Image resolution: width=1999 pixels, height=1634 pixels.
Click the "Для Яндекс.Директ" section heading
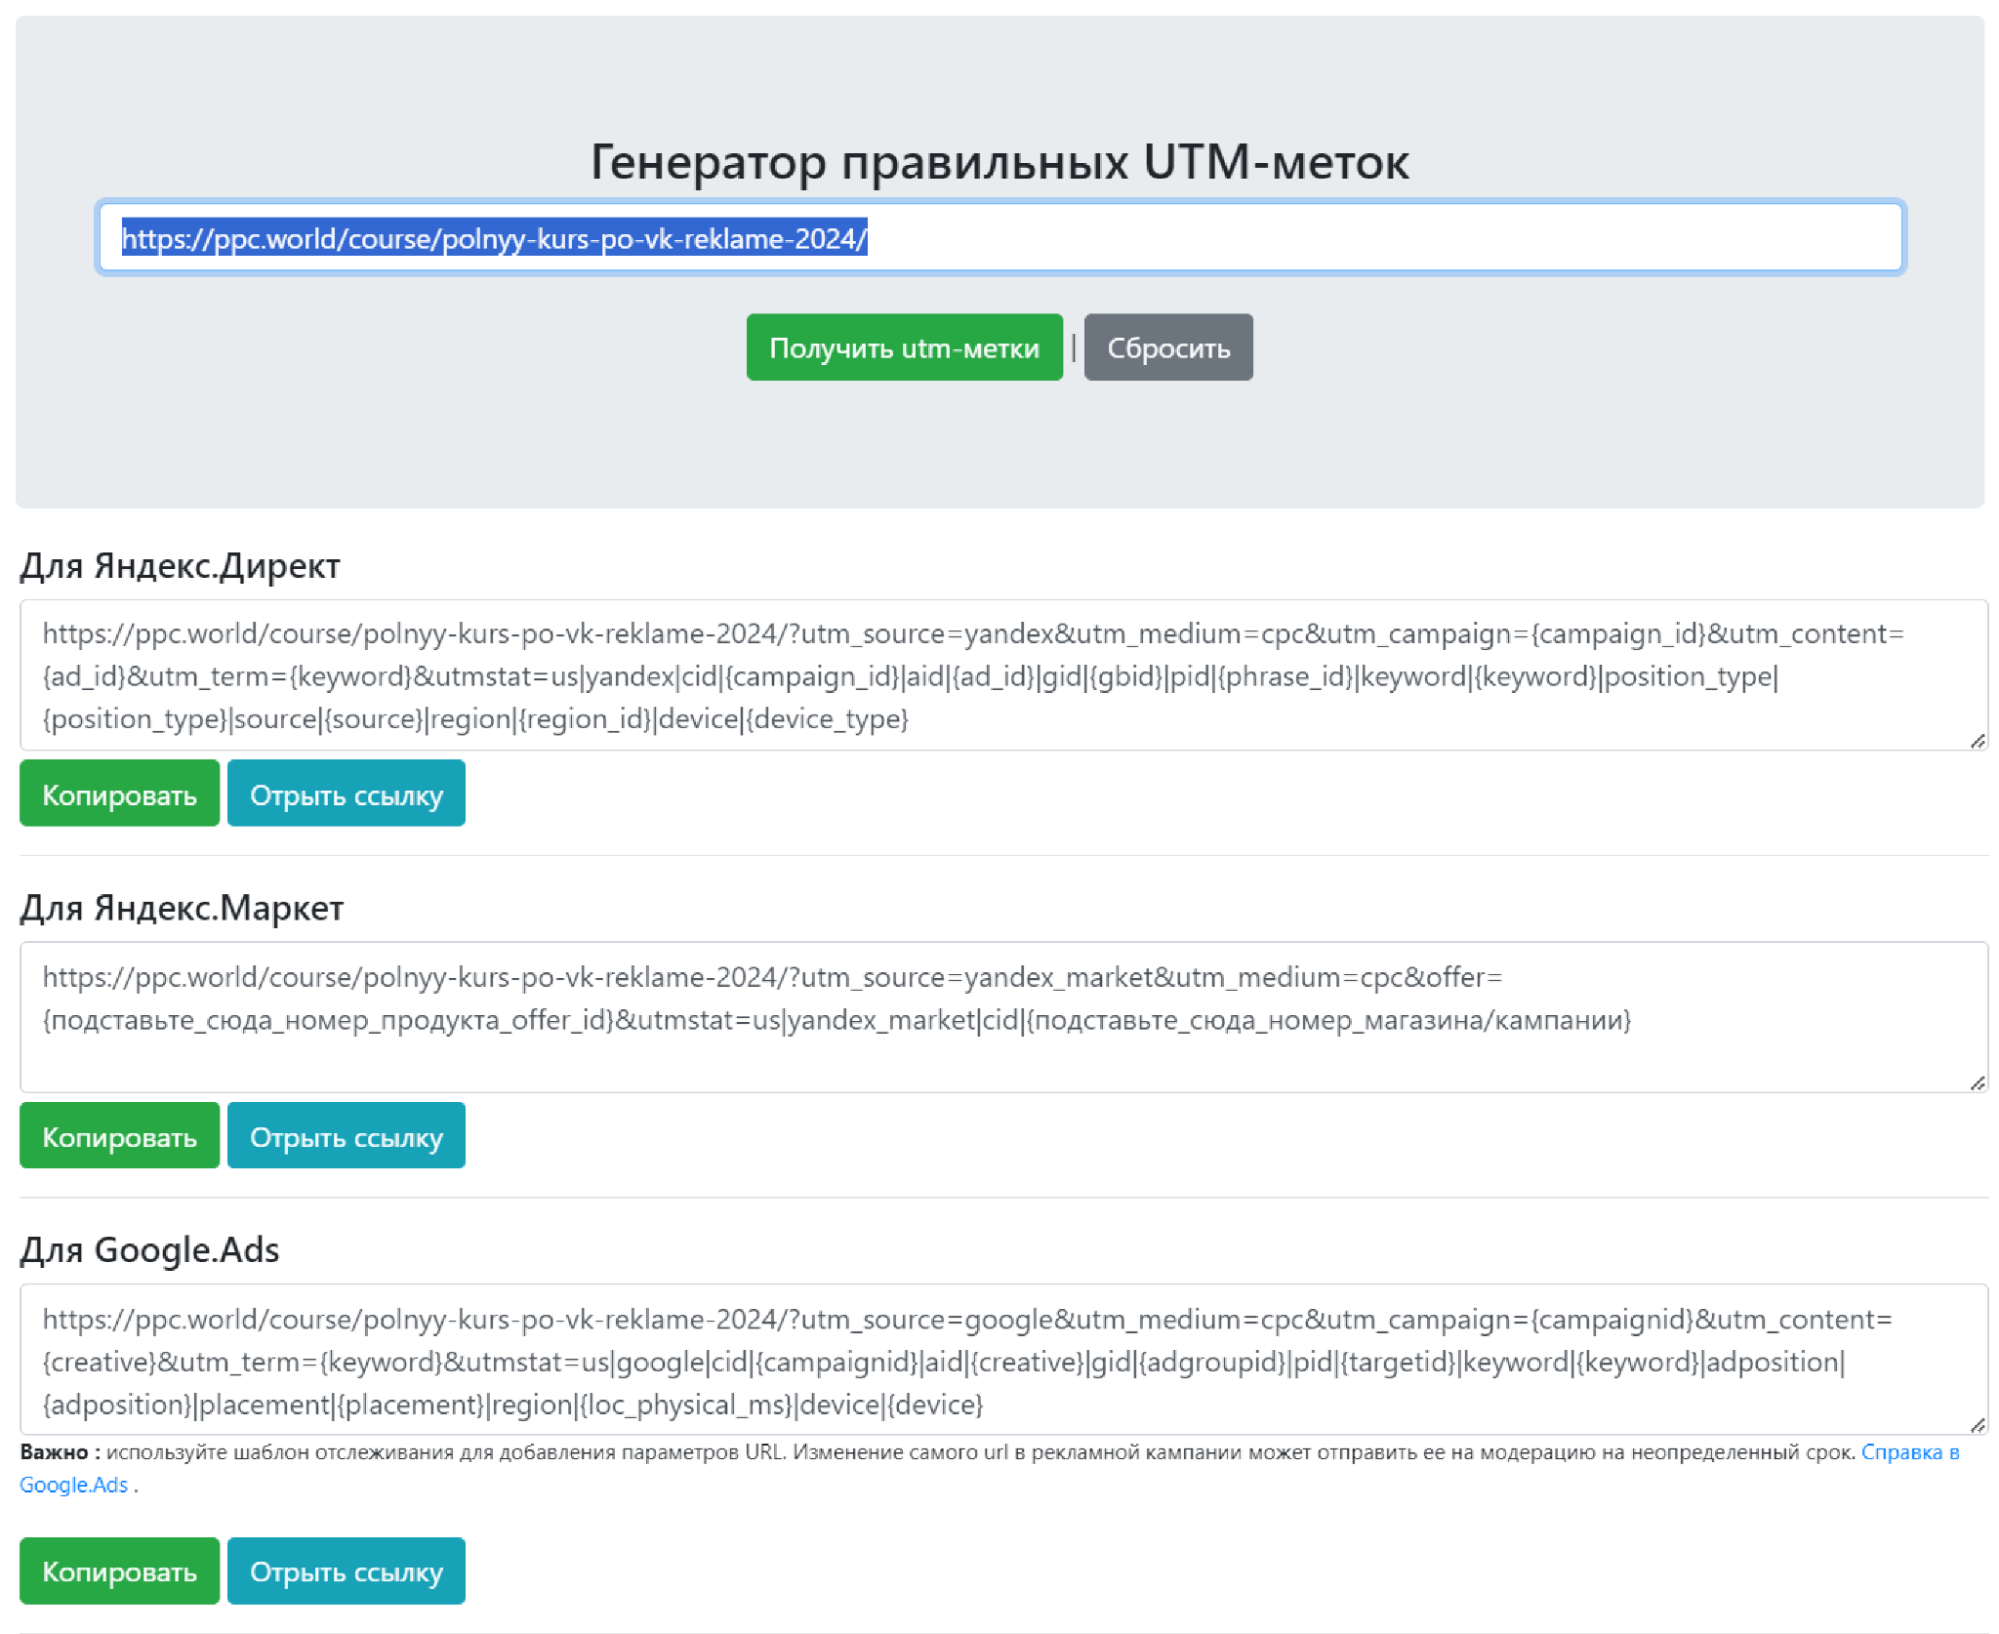tap(180, 566)
